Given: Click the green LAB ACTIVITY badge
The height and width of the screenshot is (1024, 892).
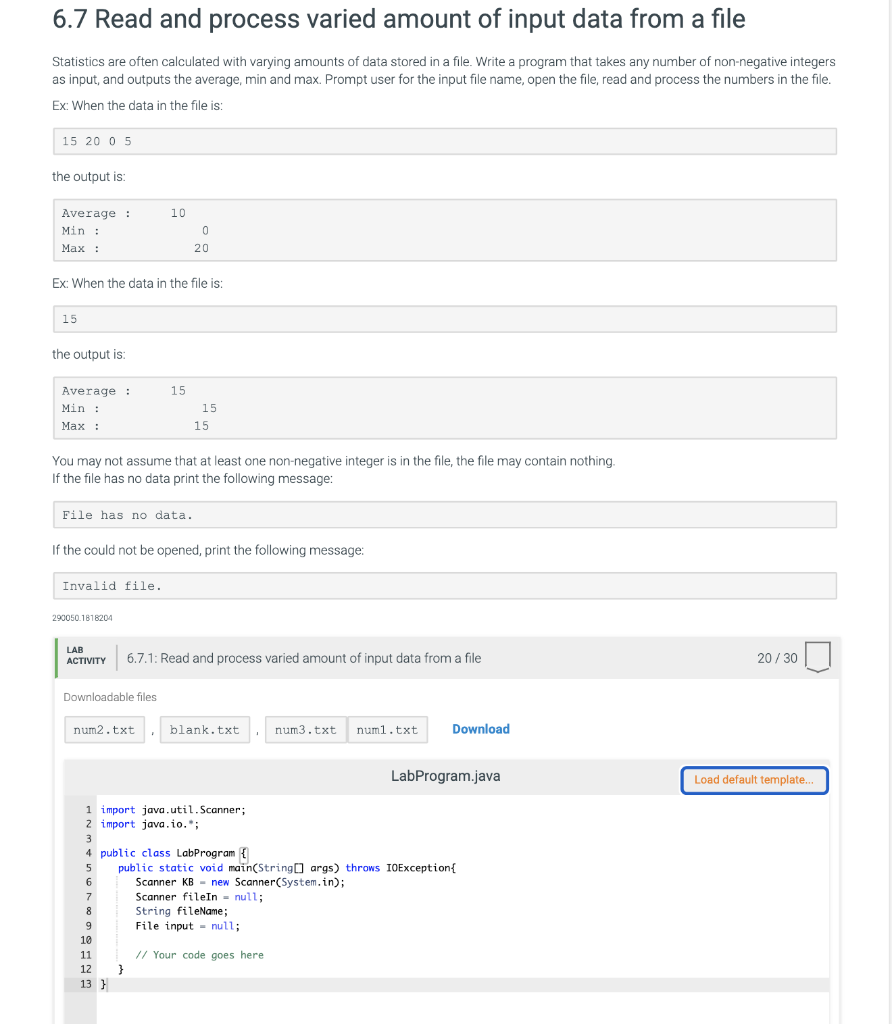Looking at the screenshot, I should coord(86,657).
